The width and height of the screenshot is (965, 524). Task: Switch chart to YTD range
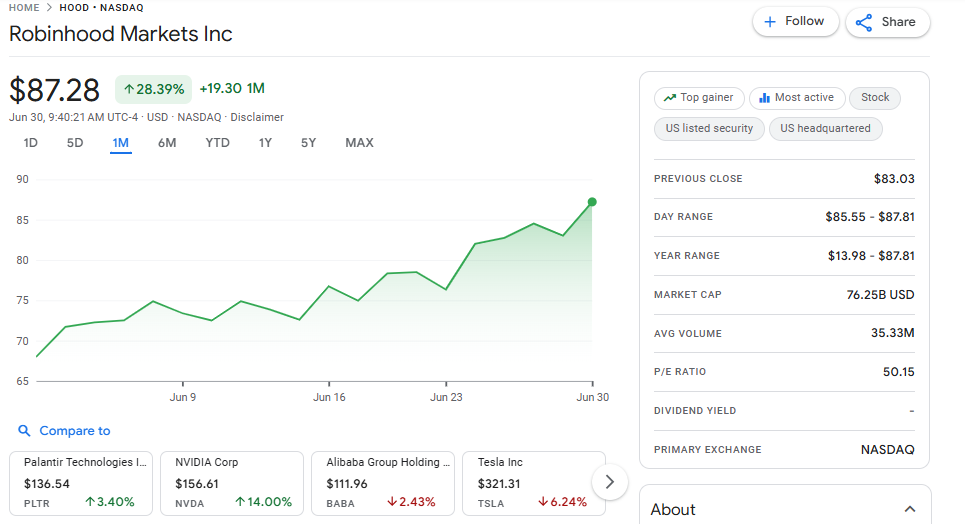(x=217, y=143)
